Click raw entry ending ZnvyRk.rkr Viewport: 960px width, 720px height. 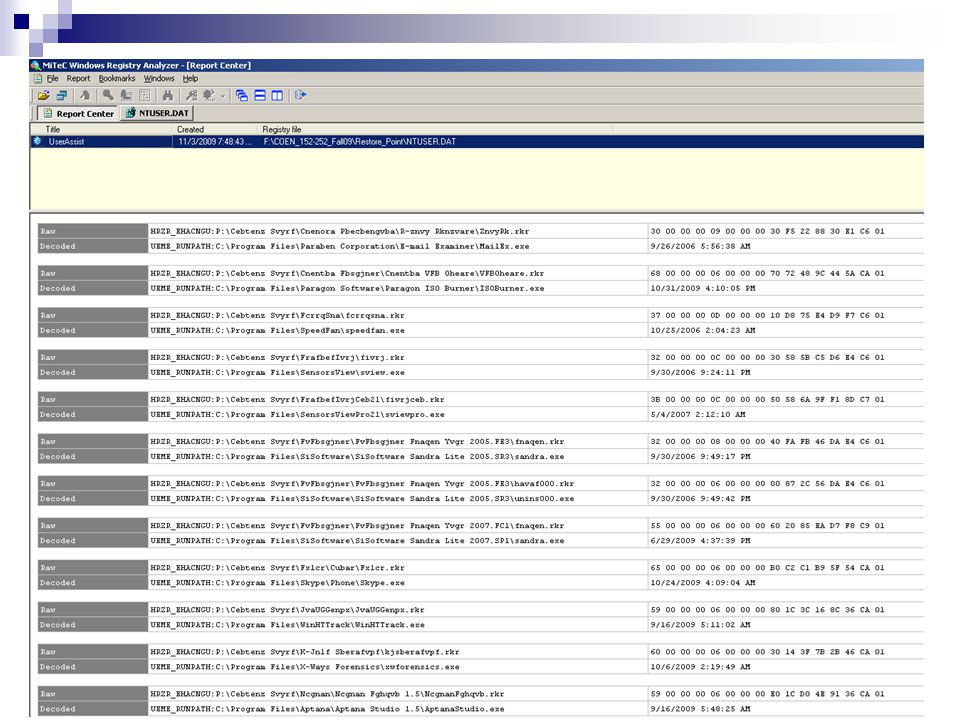tap(340, 231)
